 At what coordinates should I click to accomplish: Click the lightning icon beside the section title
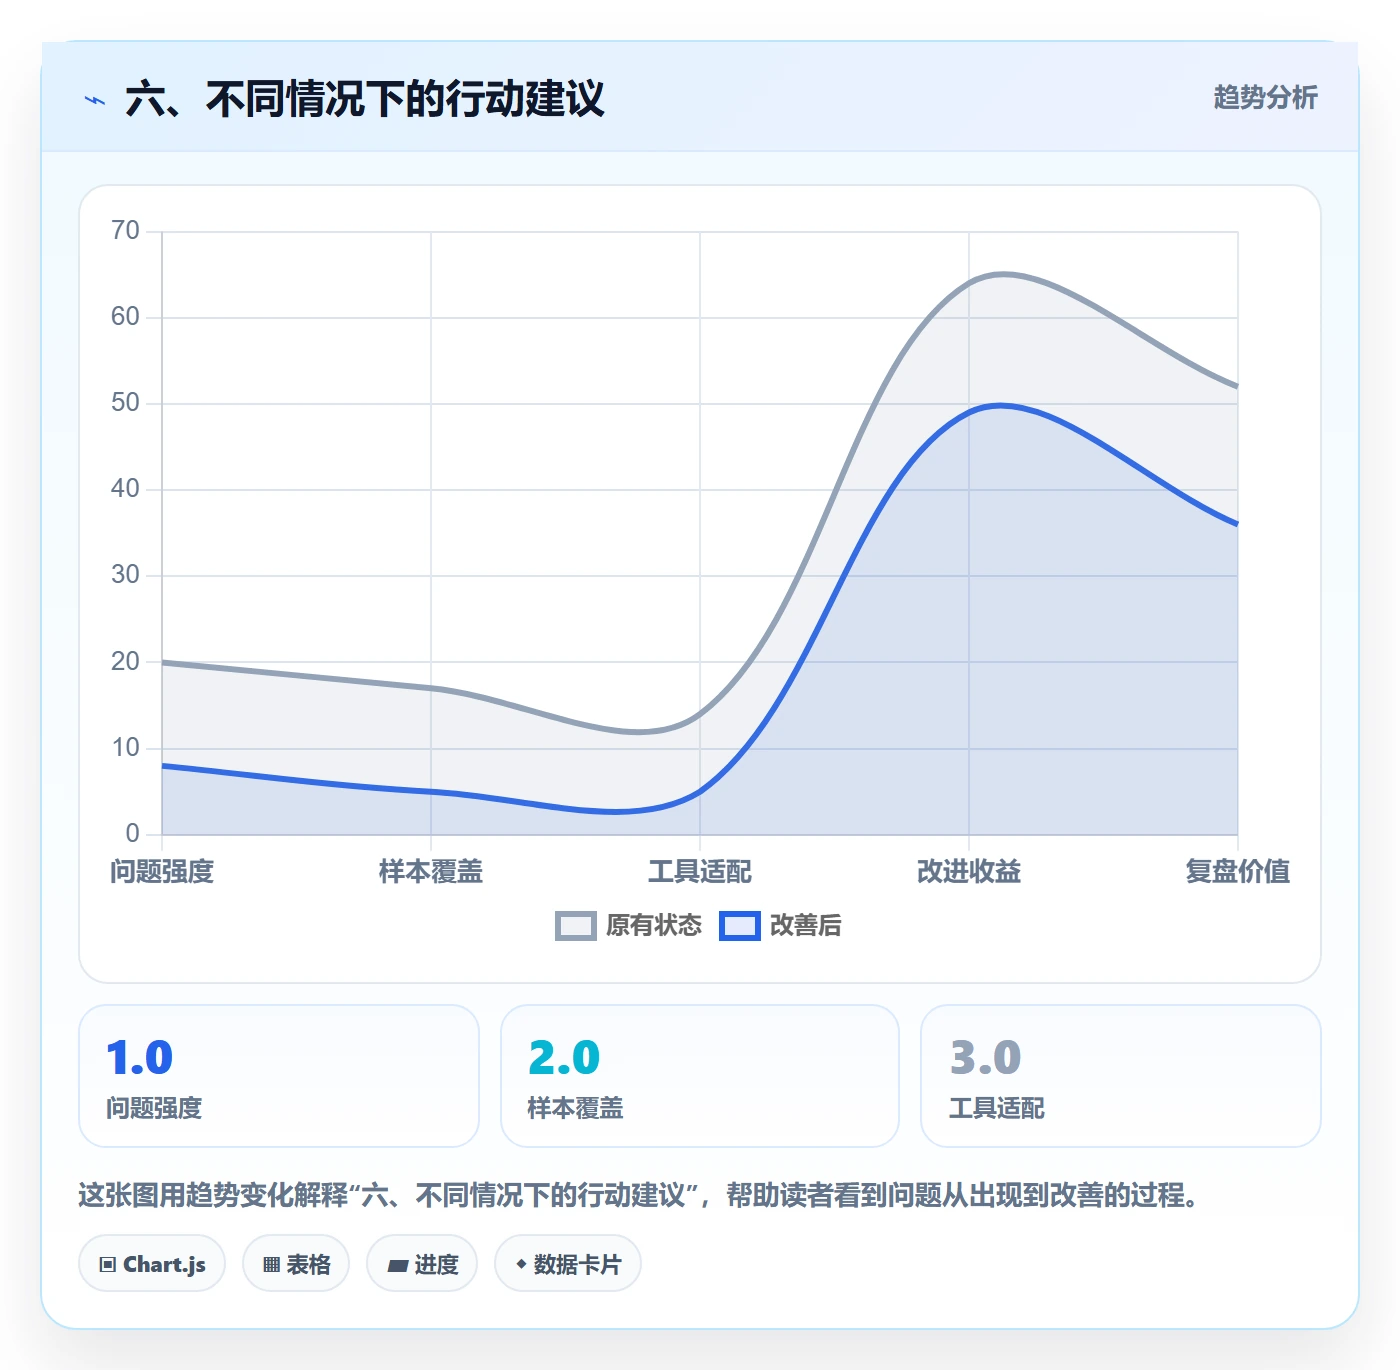tap(95, 100)
